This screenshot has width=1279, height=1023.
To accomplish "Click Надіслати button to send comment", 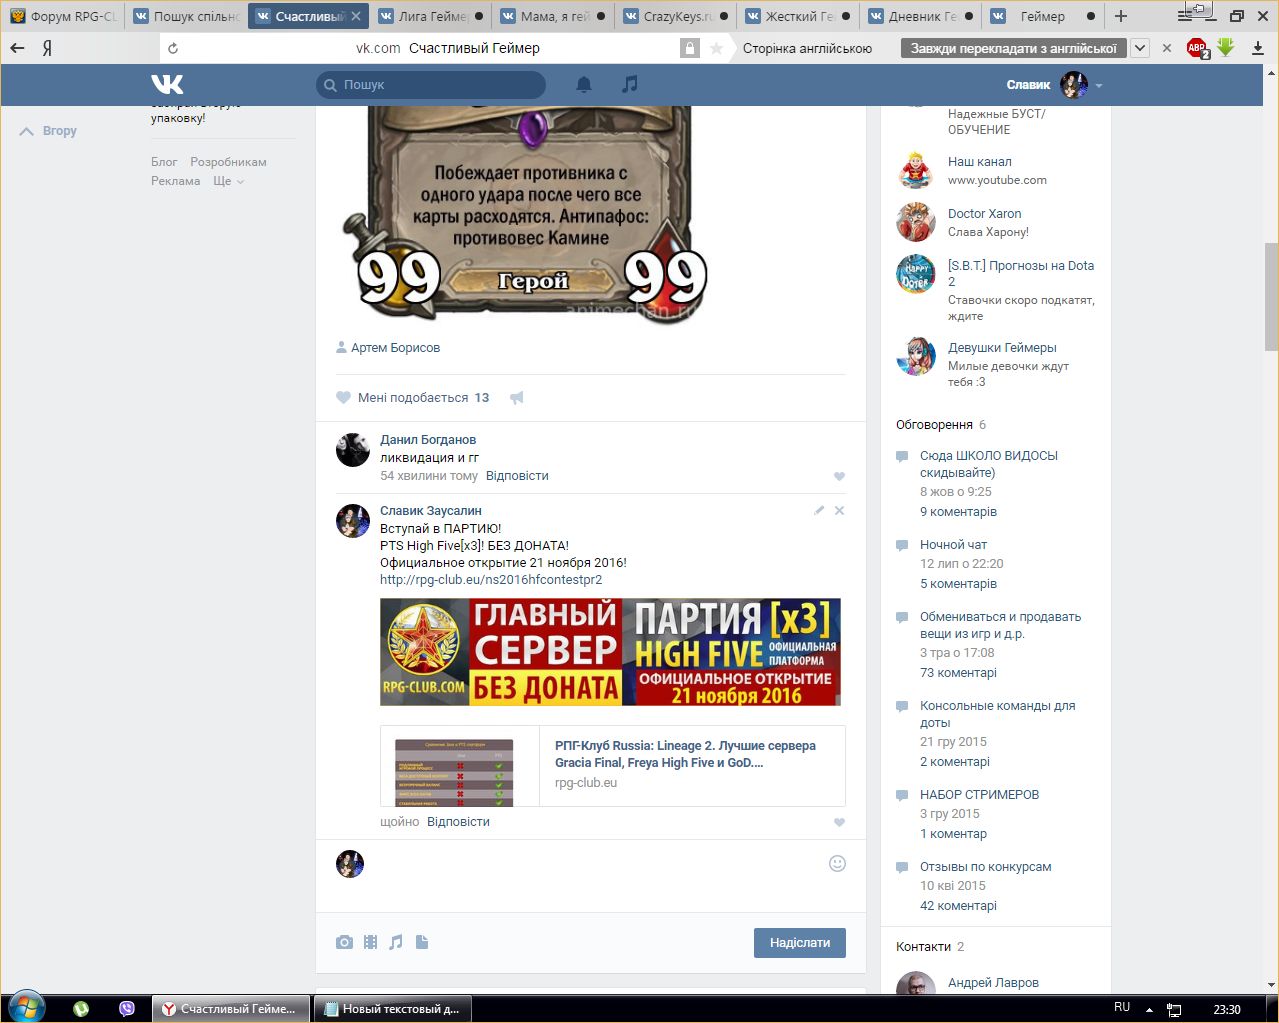I will click(x=799, y=943).
